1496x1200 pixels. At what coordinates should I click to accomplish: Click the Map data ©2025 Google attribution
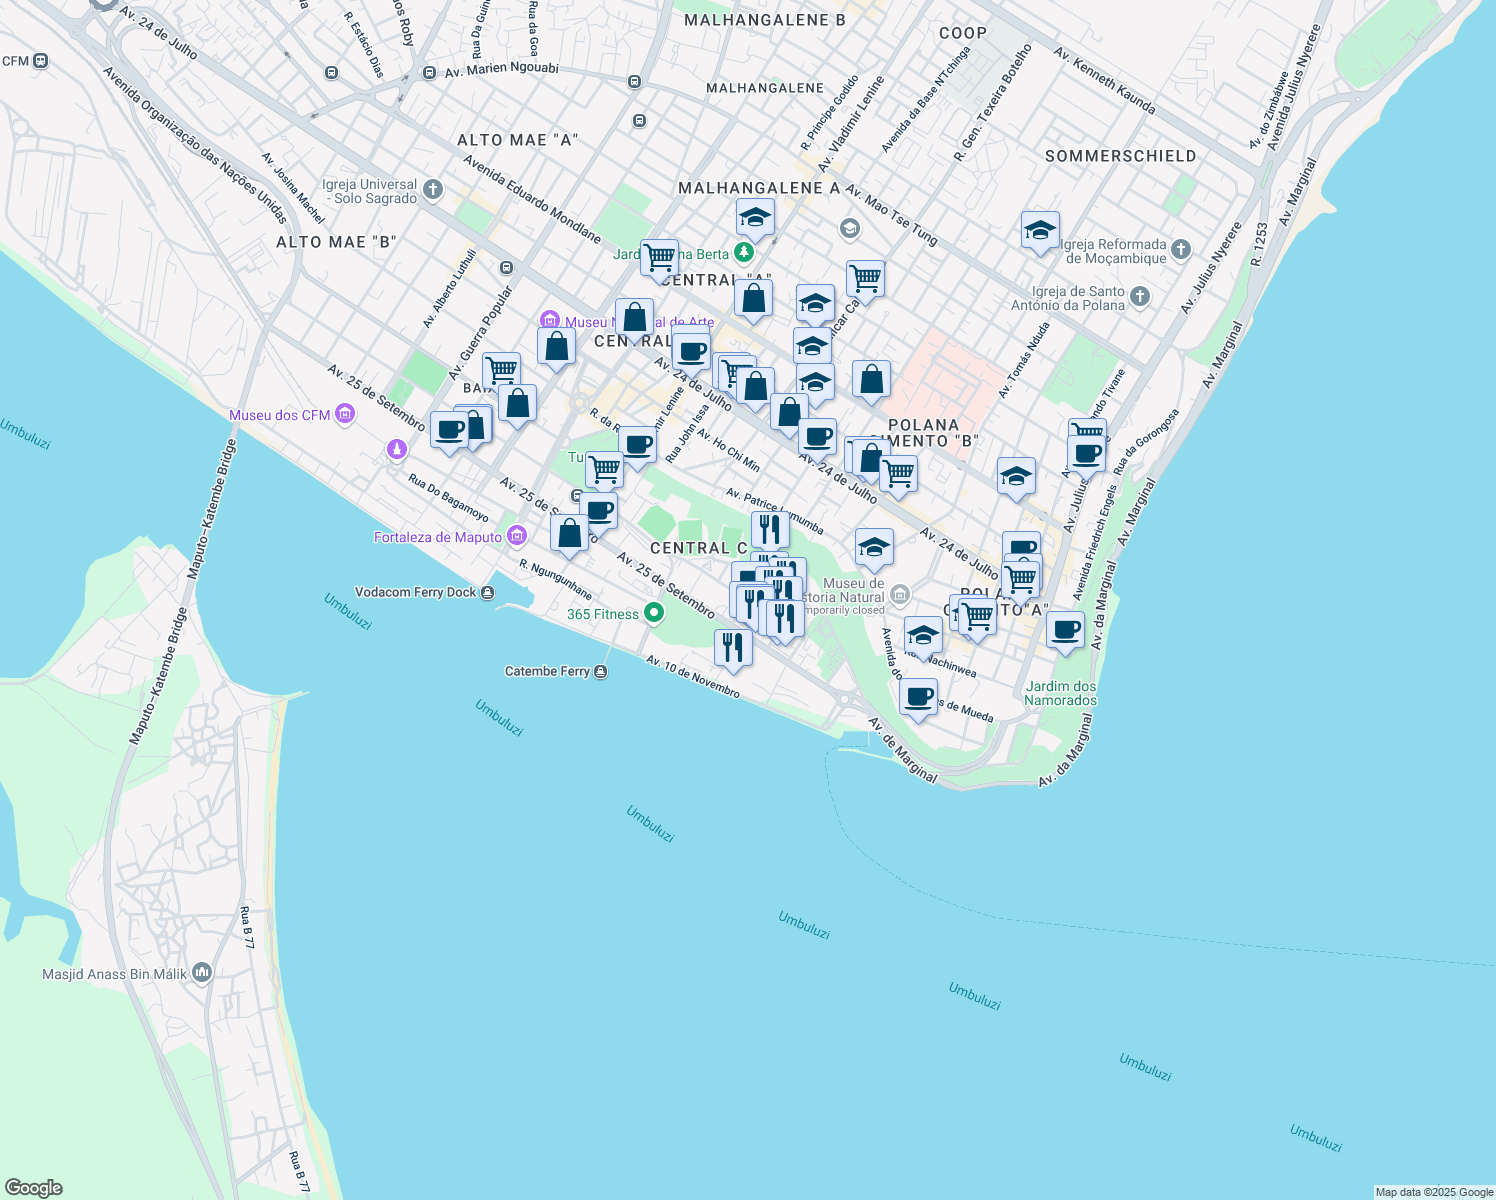point(1434,1192)
